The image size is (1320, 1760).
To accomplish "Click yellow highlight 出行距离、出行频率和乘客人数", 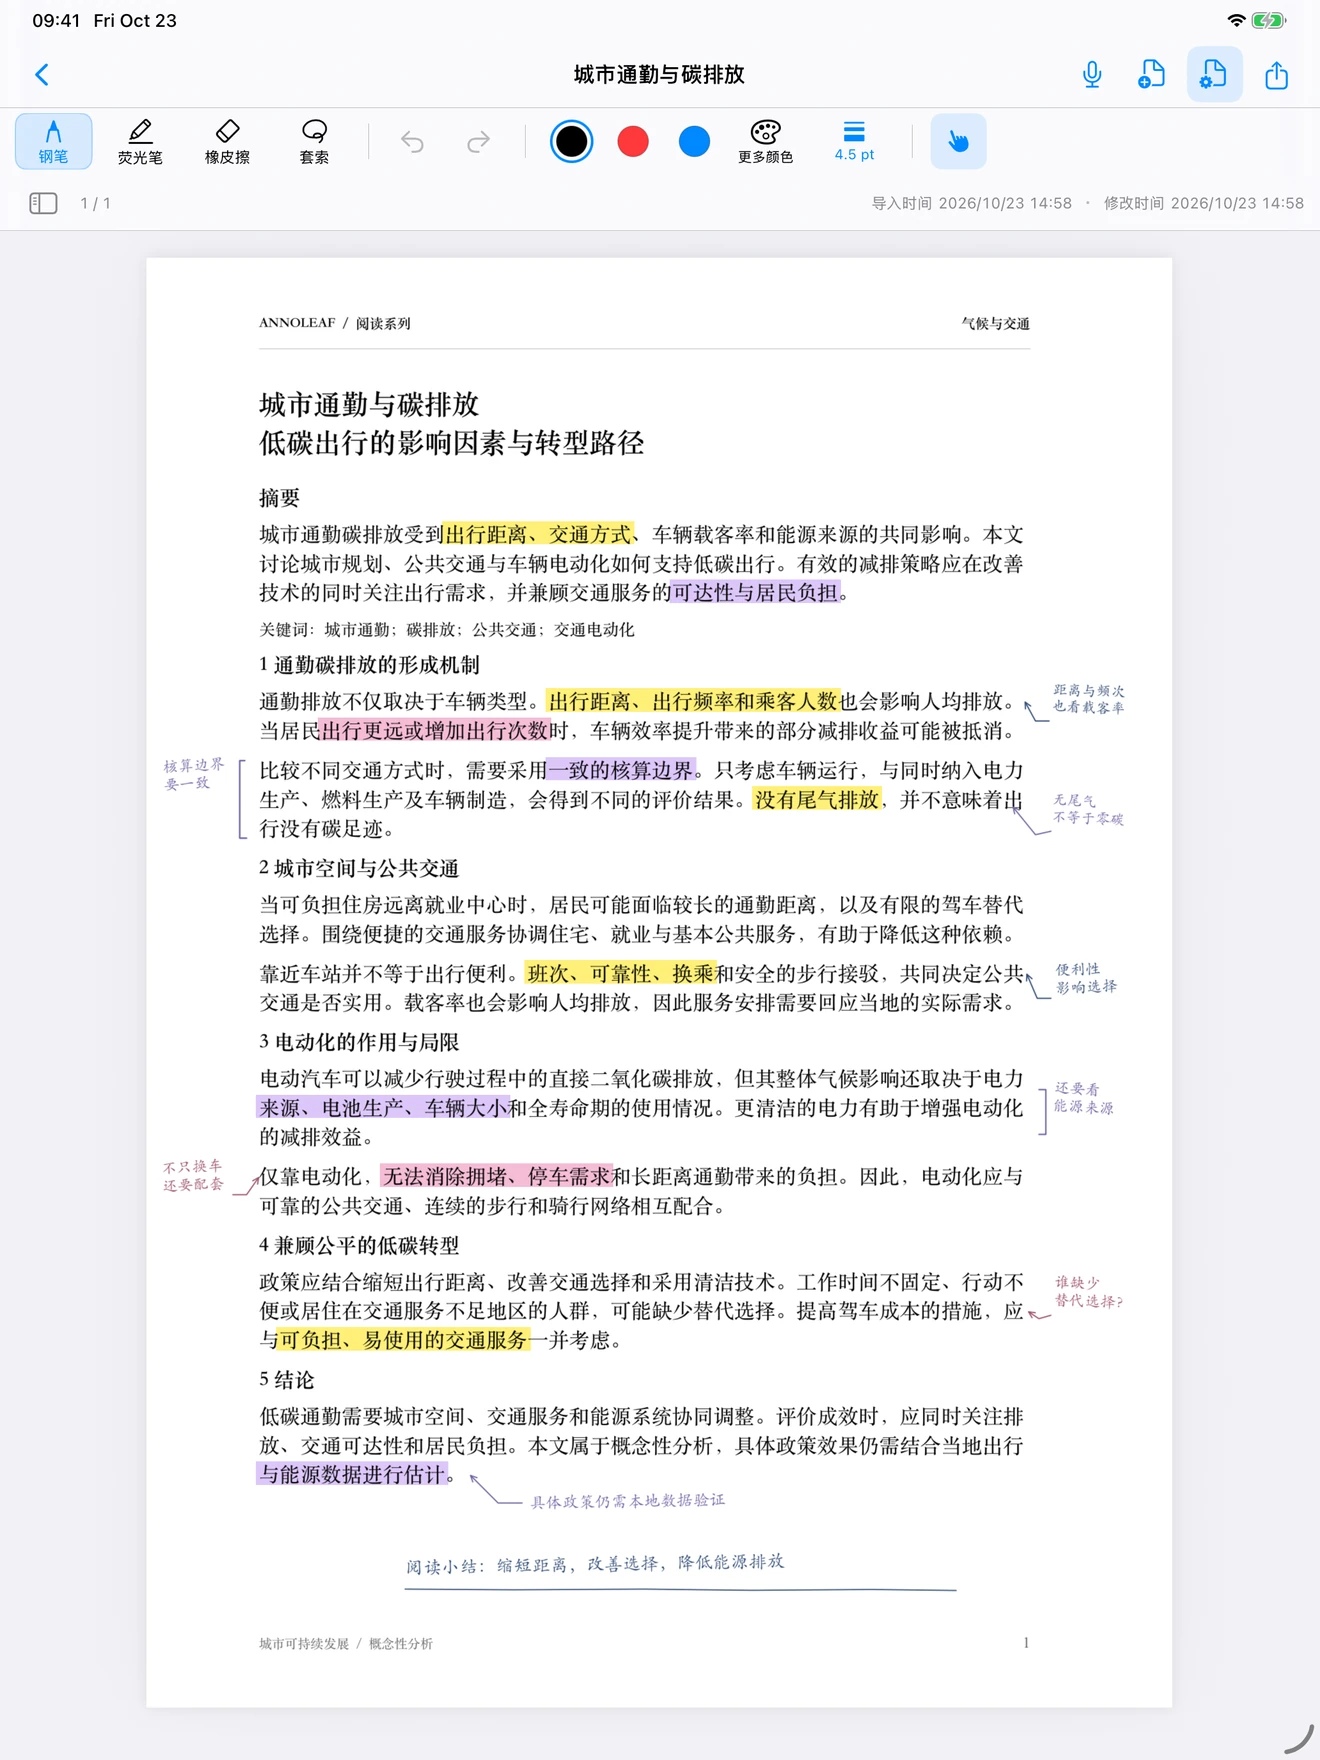I will point(692,702).
